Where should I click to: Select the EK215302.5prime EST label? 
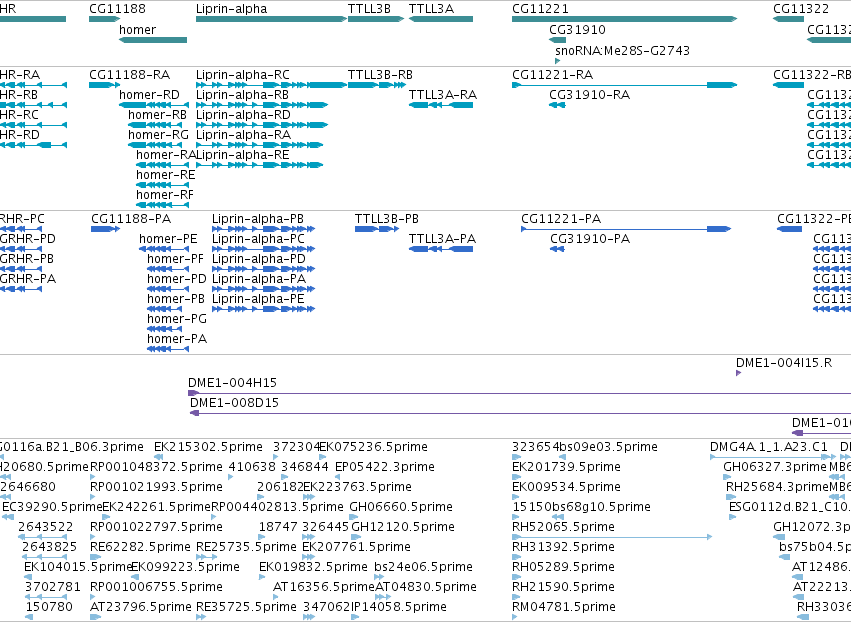click(208, 447)
